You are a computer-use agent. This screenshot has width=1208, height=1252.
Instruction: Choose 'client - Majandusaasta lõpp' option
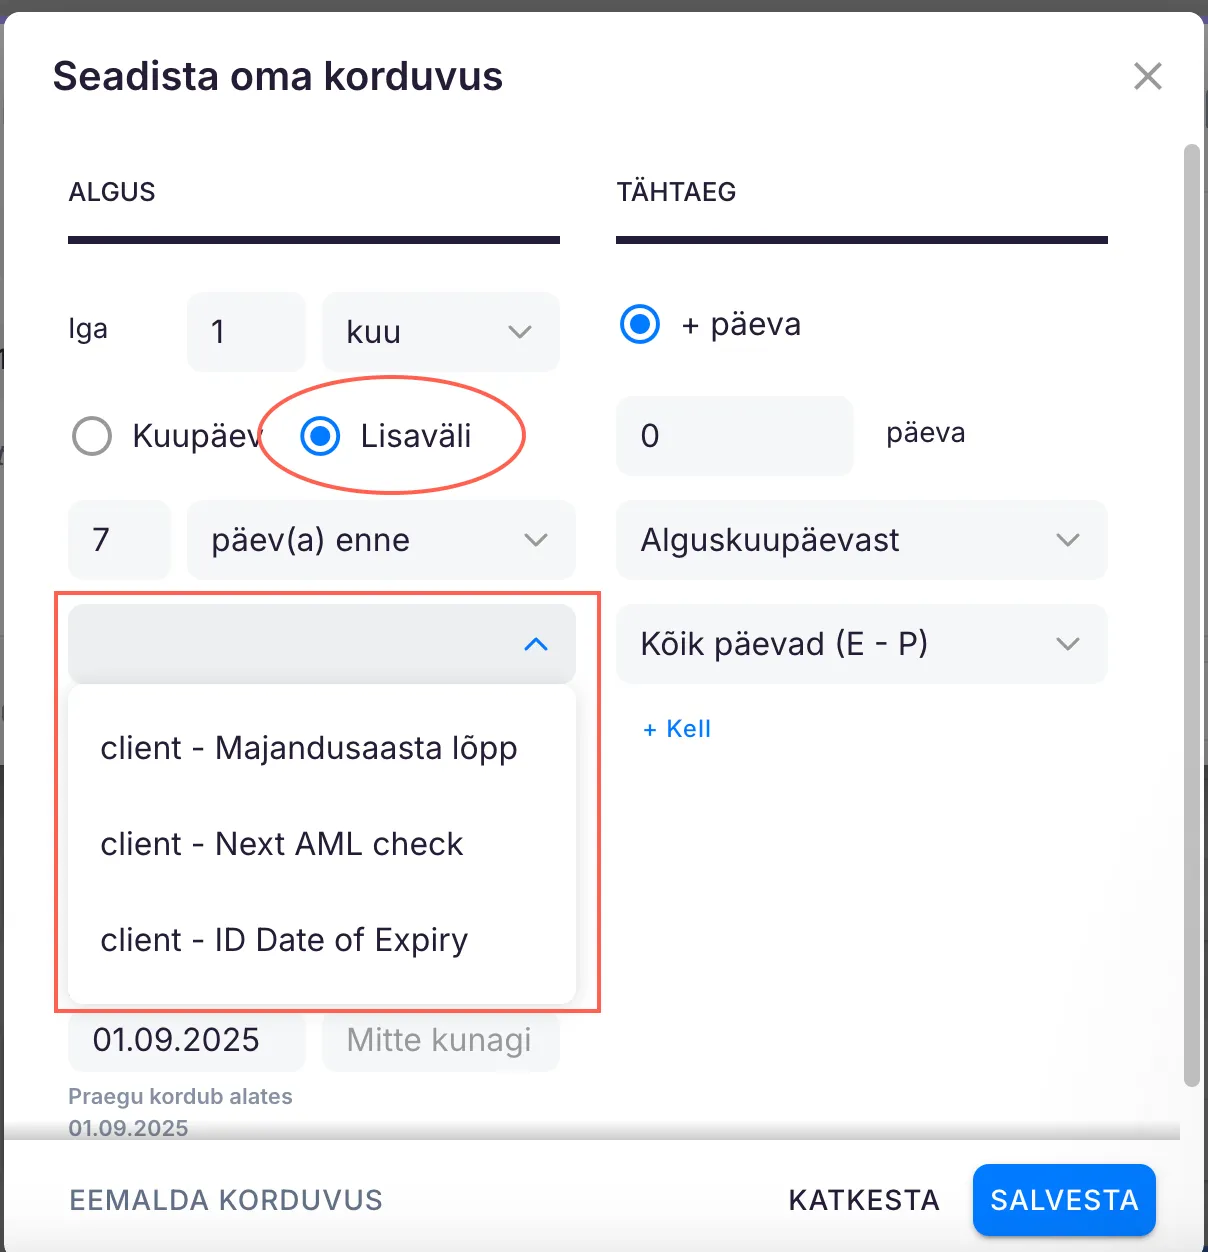(x=309, y=748)
